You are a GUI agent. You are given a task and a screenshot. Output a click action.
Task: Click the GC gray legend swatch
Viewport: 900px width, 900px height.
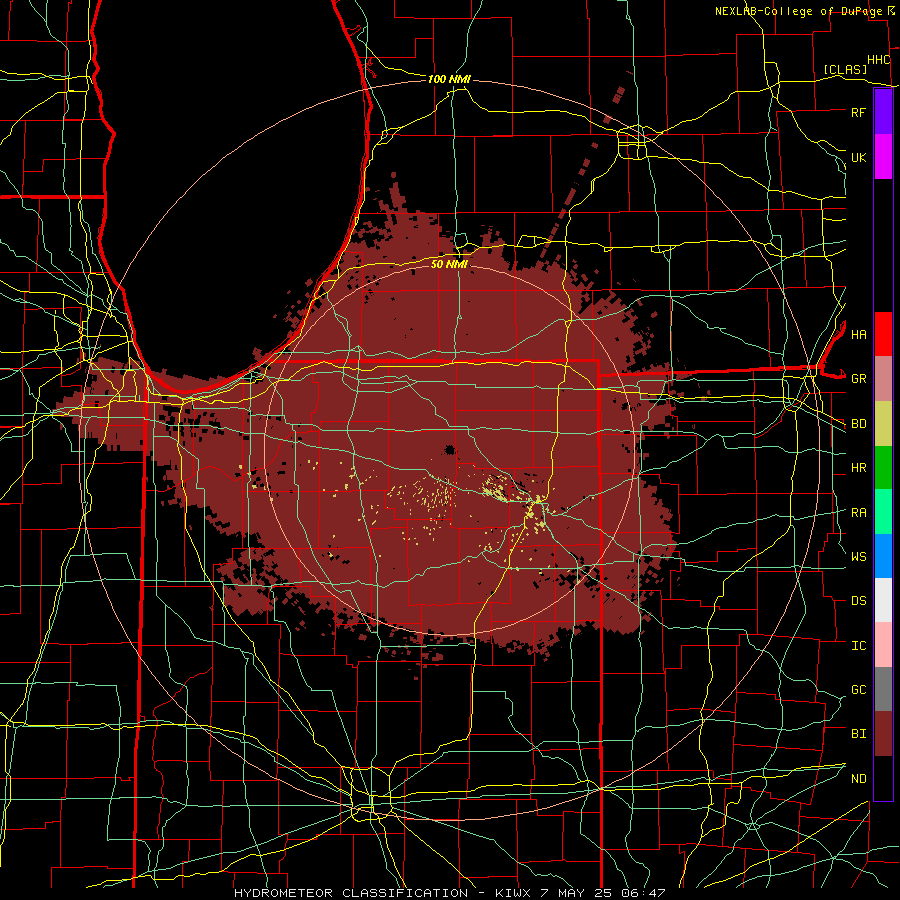coord(883,689)
